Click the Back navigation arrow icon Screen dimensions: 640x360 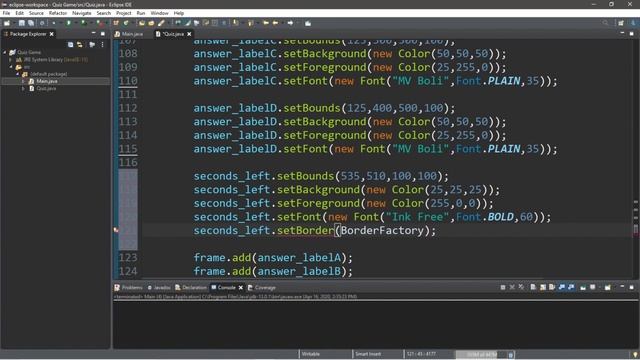(x=276, y=23)
